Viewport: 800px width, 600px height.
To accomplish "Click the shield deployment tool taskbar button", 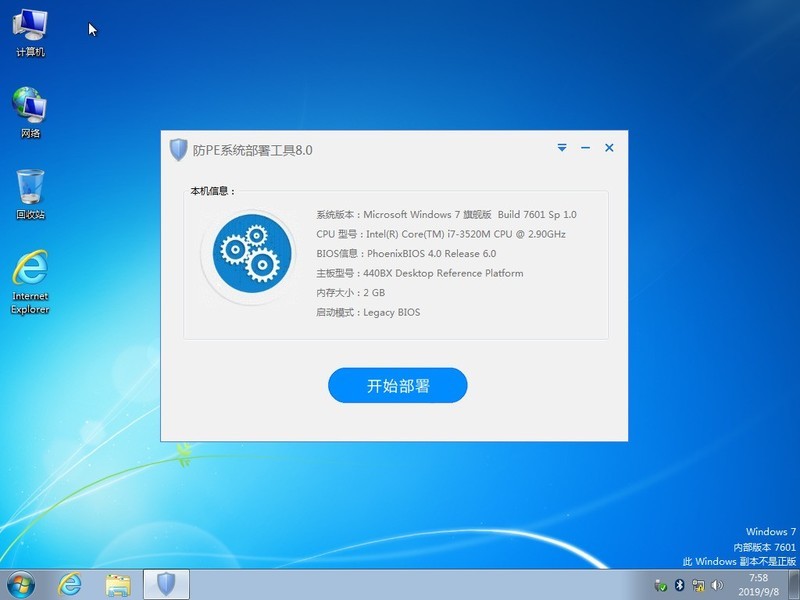I will [x=166, y=585].
